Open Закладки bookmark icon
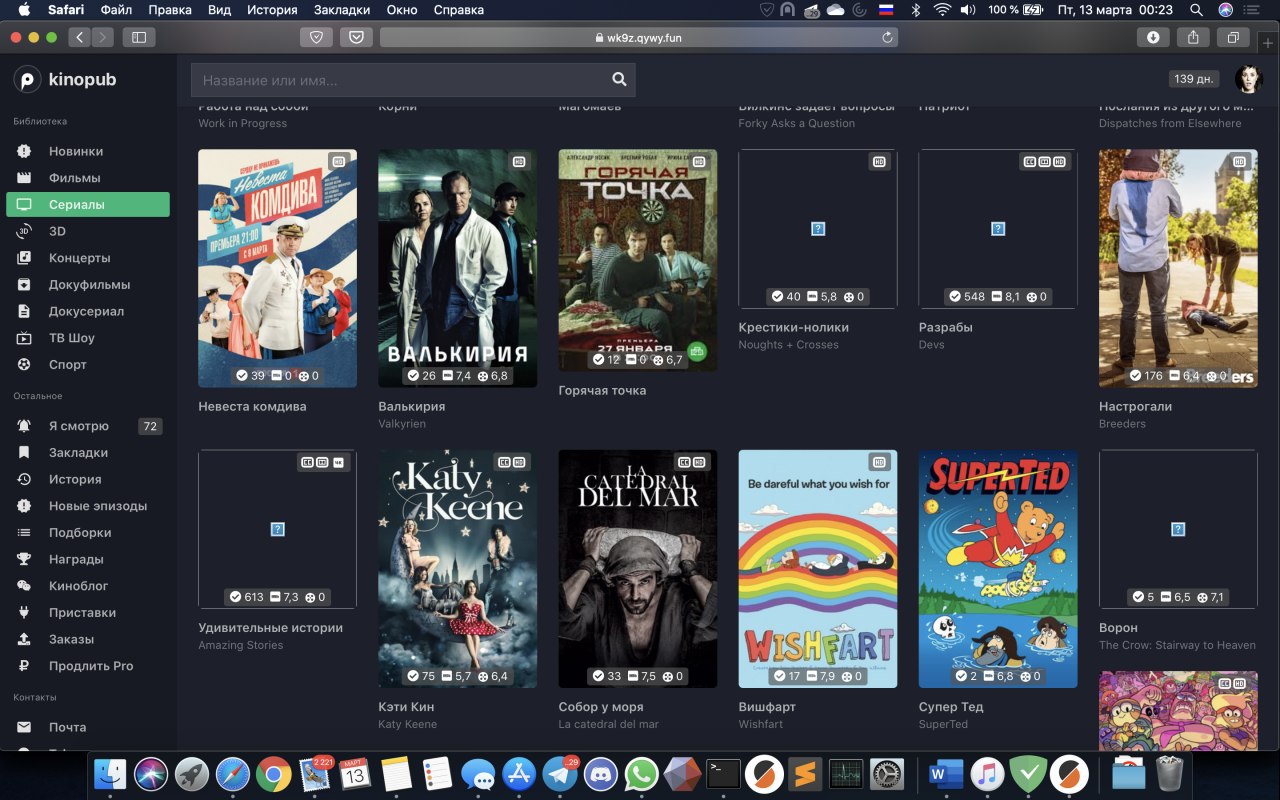Image resolution: width=1280 pixels, height=800 pixels. 25,452
